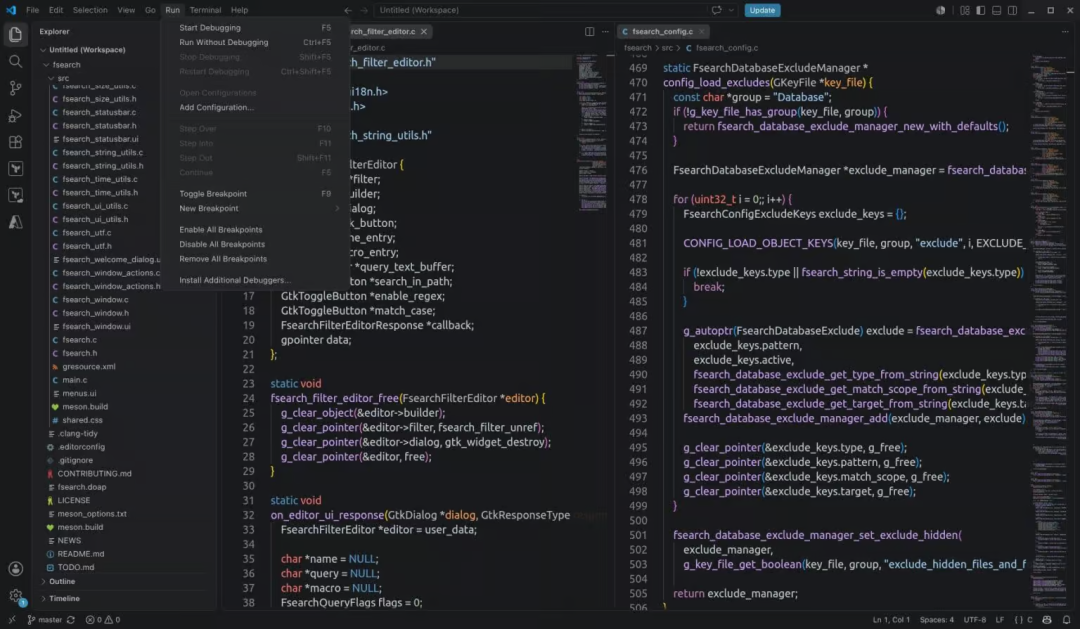Click the remote window icon in status bar
This screenshot has height=629, width=1080.
(11, 619)
